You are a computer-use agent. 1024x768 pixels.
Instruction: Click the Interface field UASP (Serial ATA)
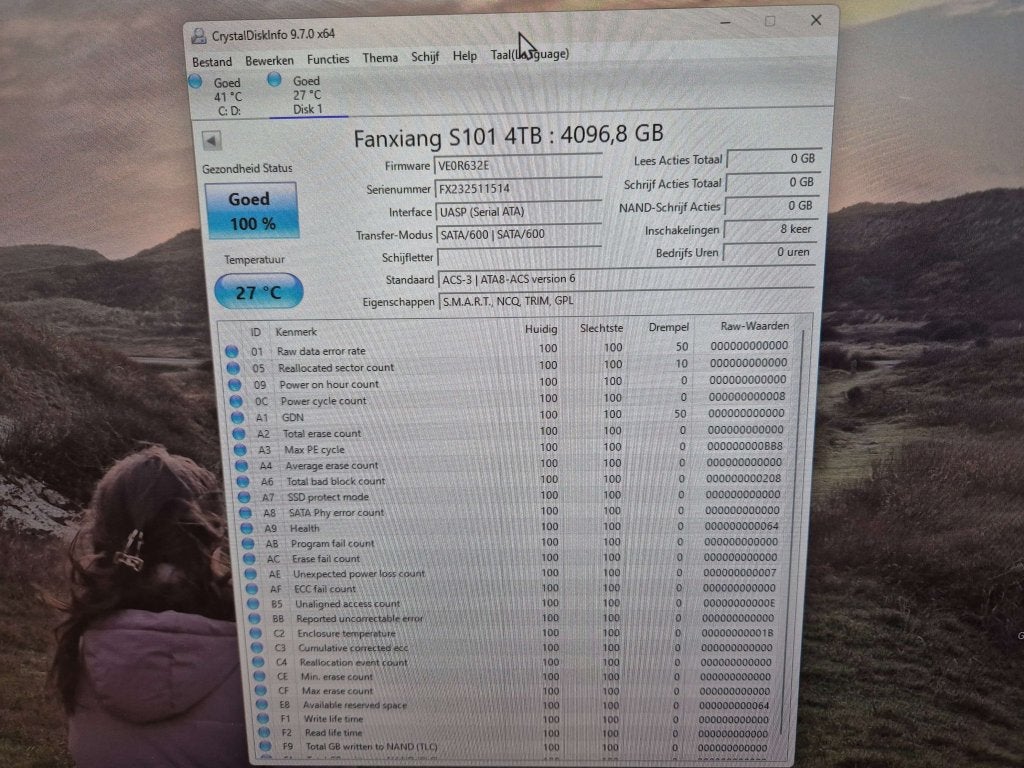[519, 212]
